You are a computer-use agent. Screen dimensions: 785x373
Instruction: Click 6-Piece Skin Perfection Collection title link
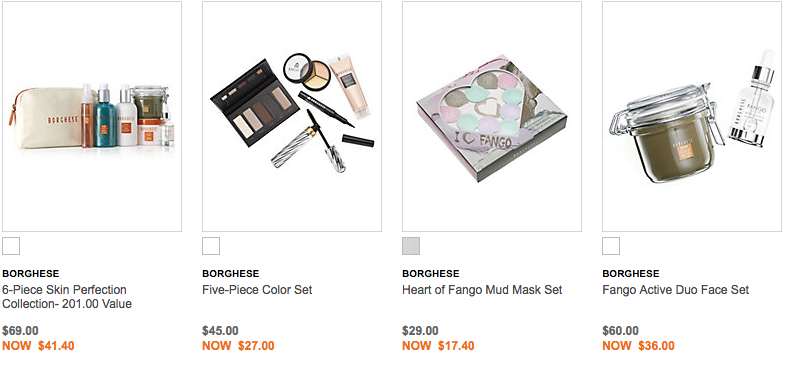(x=67, y=296)
